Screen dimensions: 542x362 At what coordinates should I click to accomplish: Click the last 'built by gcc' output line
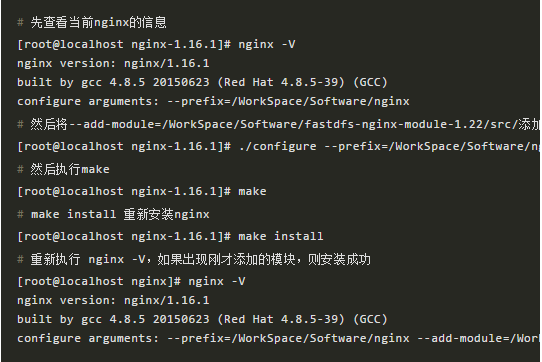tap(202, 319)
